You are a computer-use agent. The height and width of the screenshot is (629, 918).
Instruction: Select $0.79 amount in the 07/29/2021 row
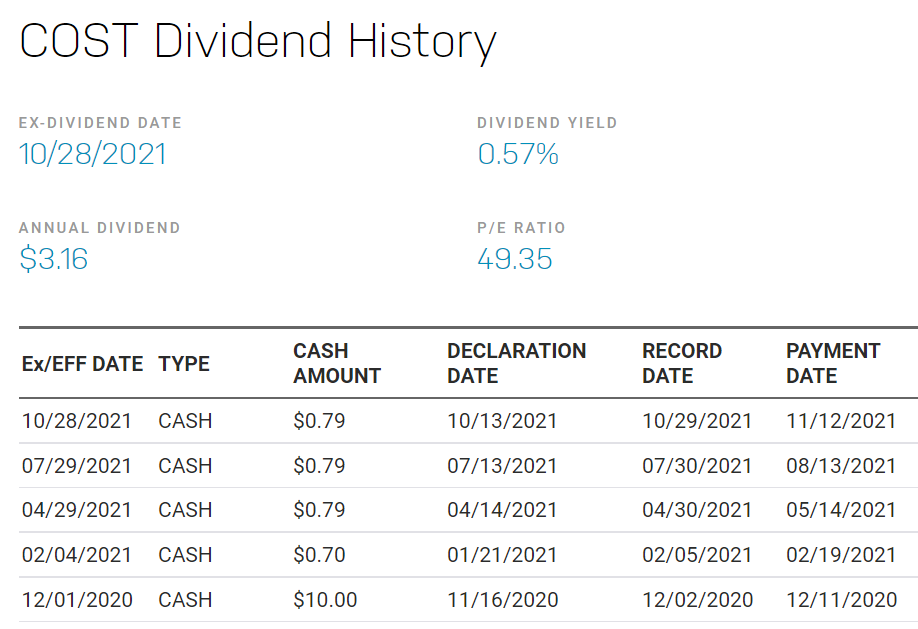coord(320,466)
